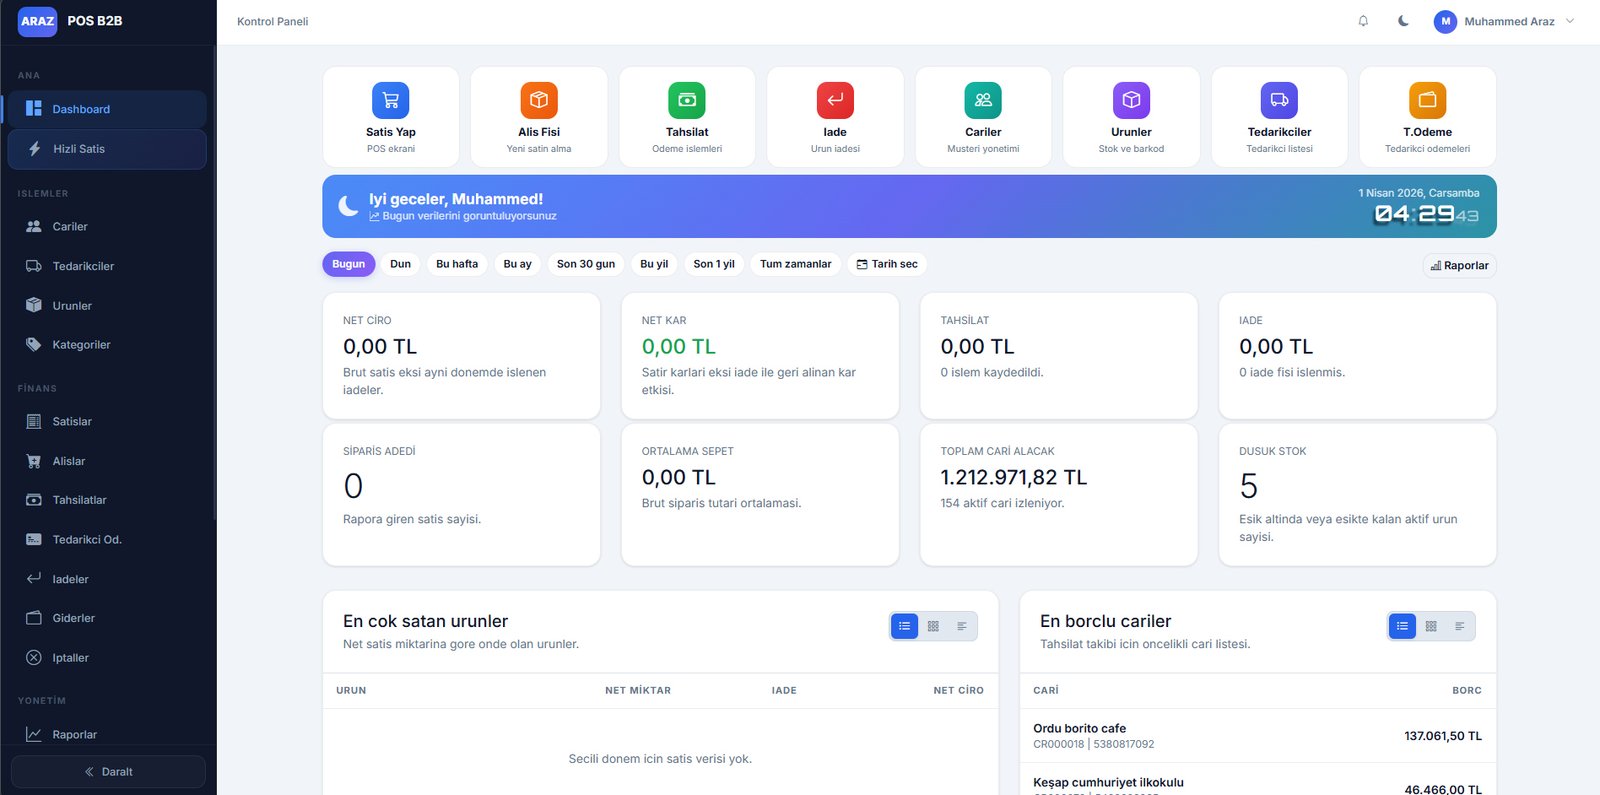Open the Iade return card
The height and width of the screenshot is (795, 1600).
[835, 117]
